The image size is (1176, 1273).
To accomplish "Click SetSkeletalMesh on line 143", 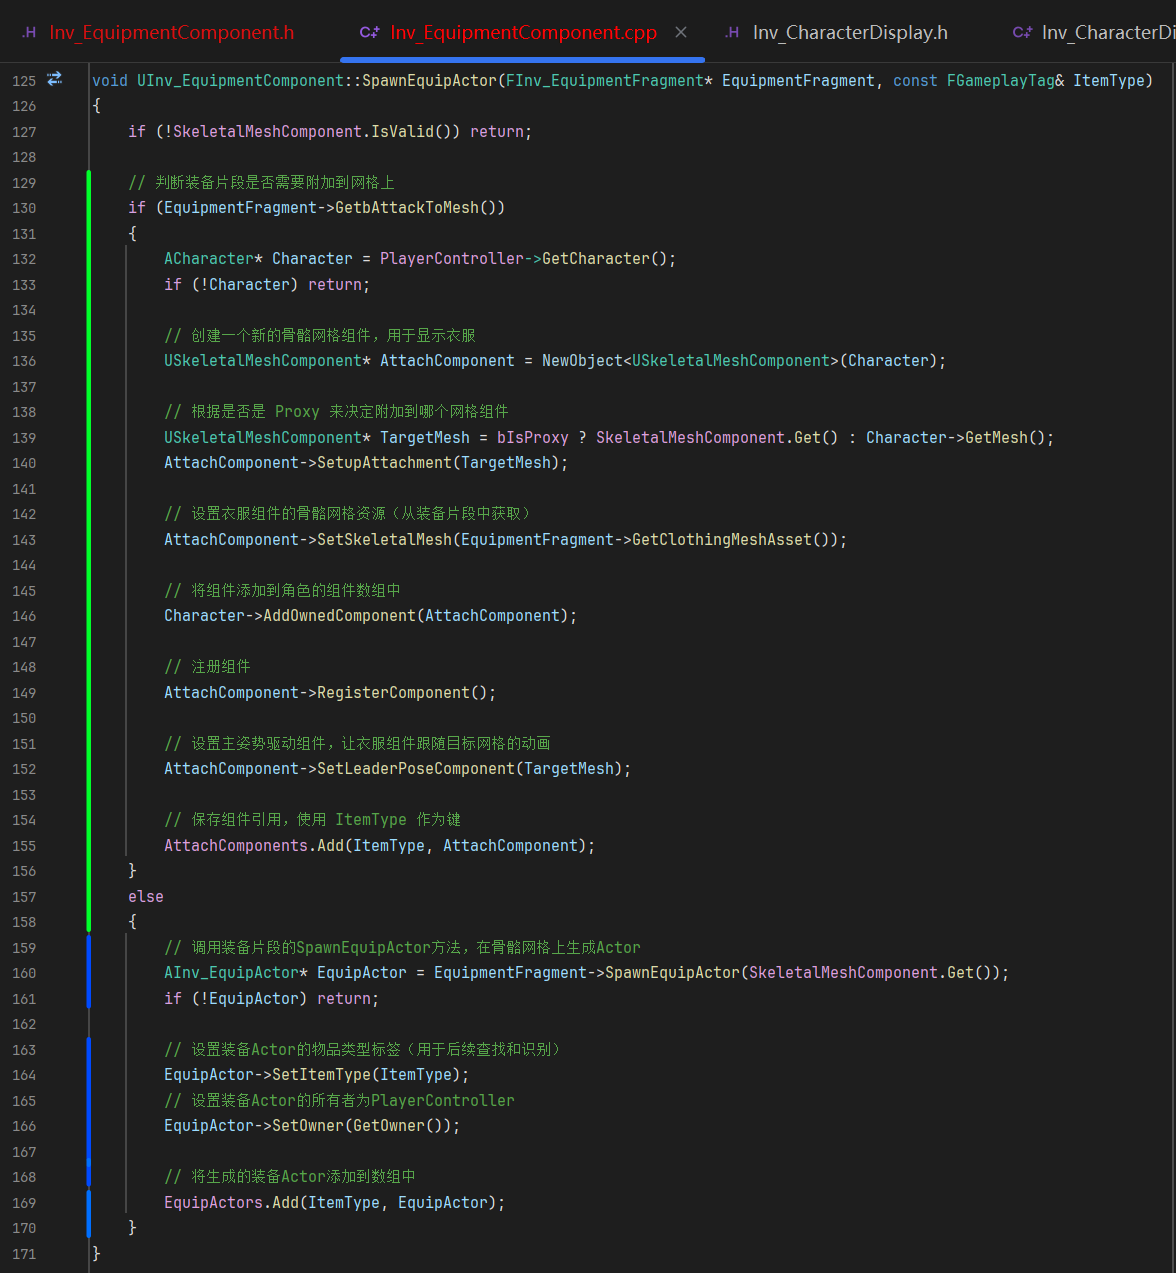I will (x=384, y=540).
